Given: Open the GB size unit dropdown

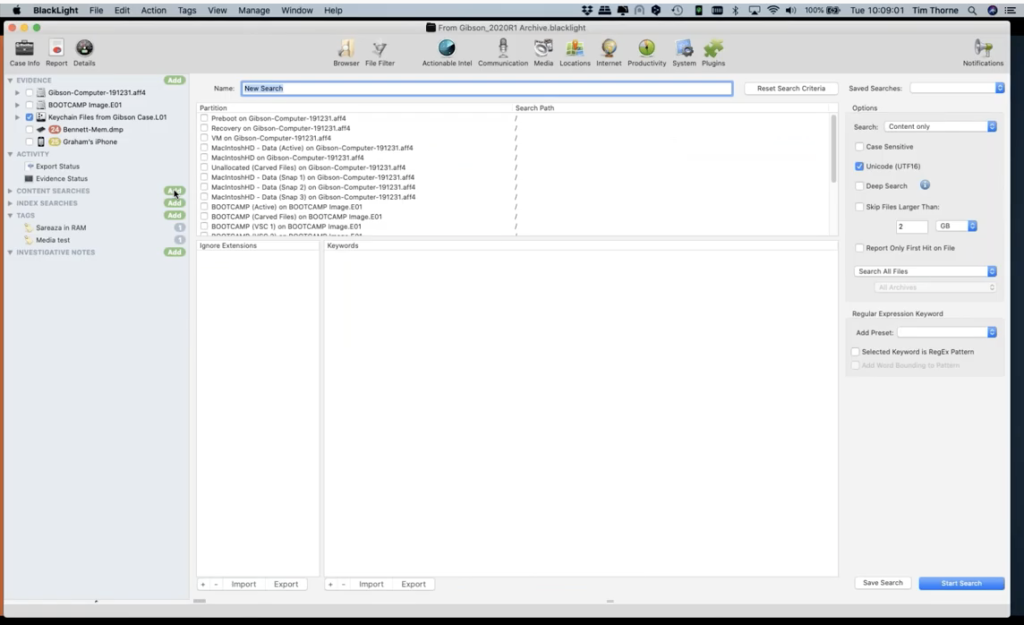Looking at the screenshot, I should click(x=956, y=226).
